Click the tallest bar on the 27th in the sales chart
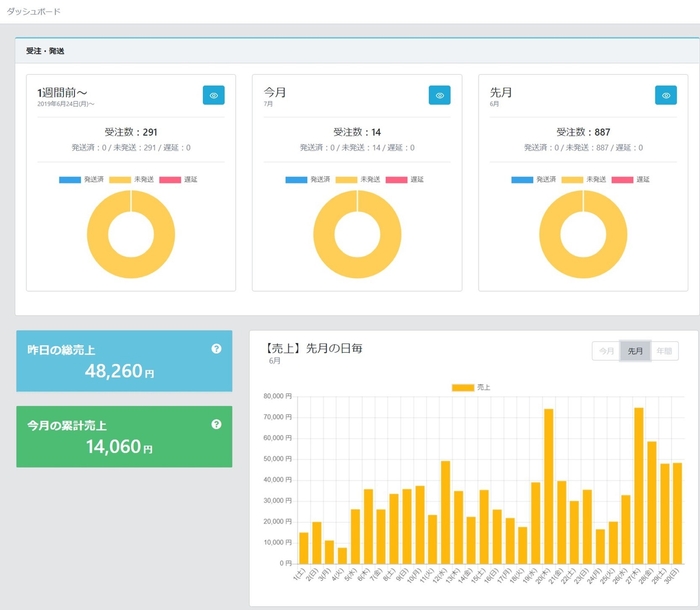Image resolution: width=700 pixels, height=610 pixels. click(638, 485)
